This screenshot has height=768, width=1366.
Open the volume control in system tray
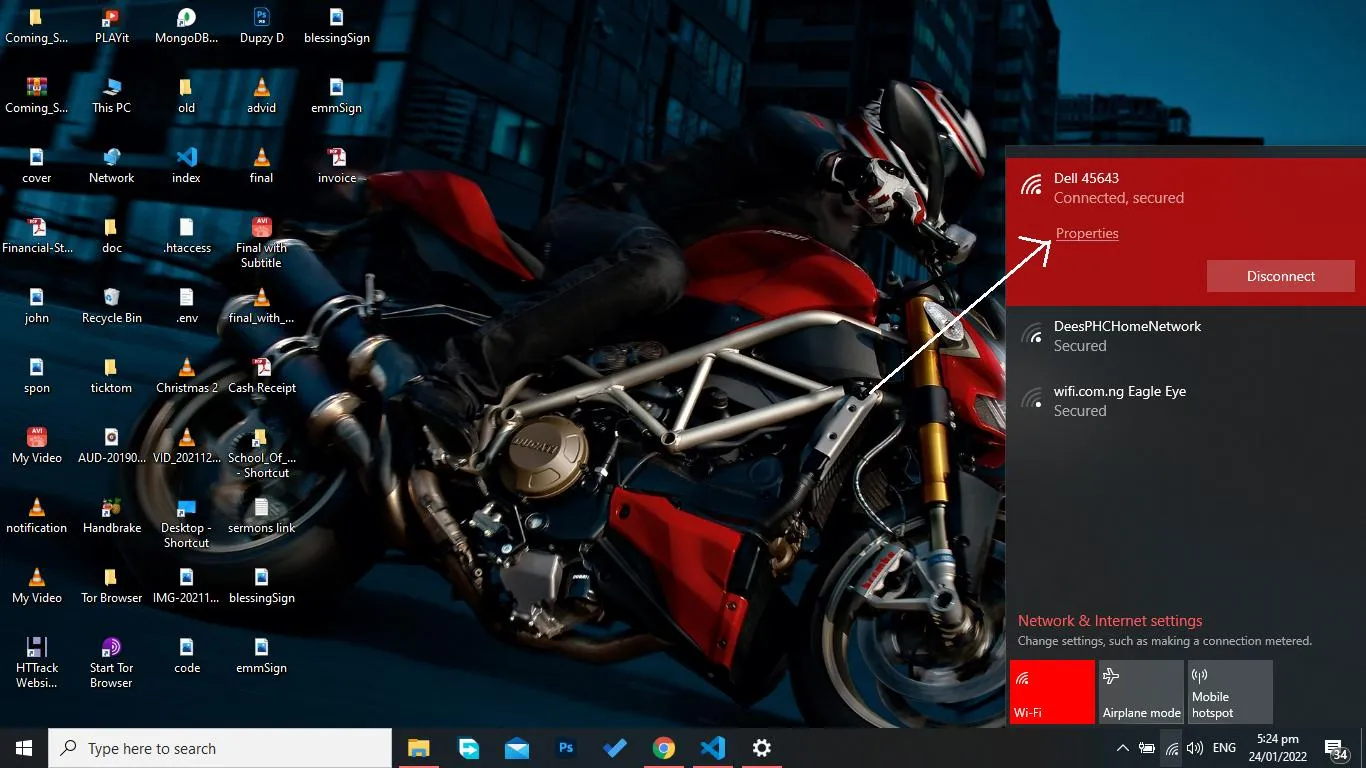(1194, 748)
